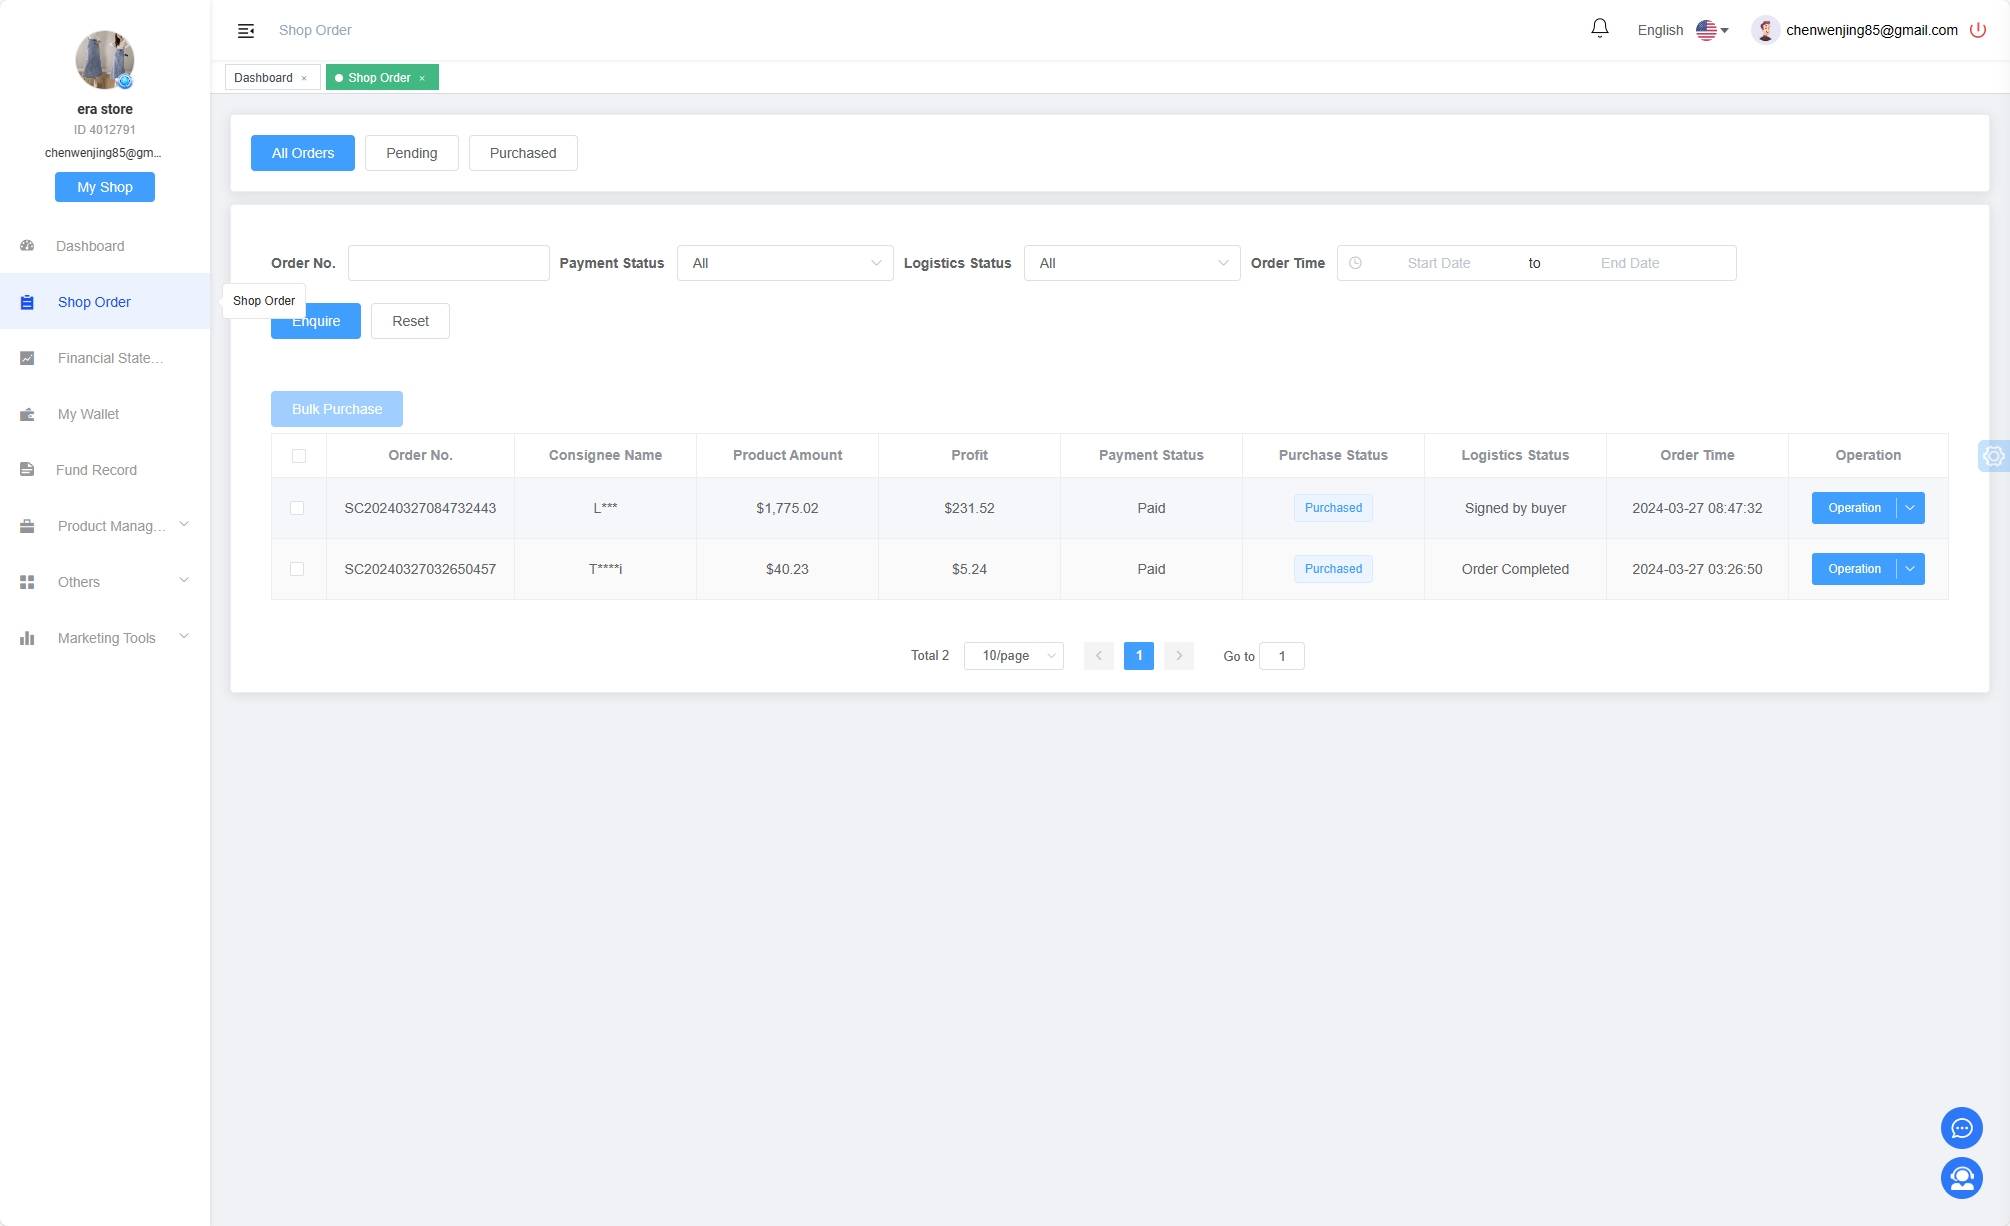Check the order SC20240327032650457 checkbox
This screenshot has height=1226, width=2010.
point(297,568)
